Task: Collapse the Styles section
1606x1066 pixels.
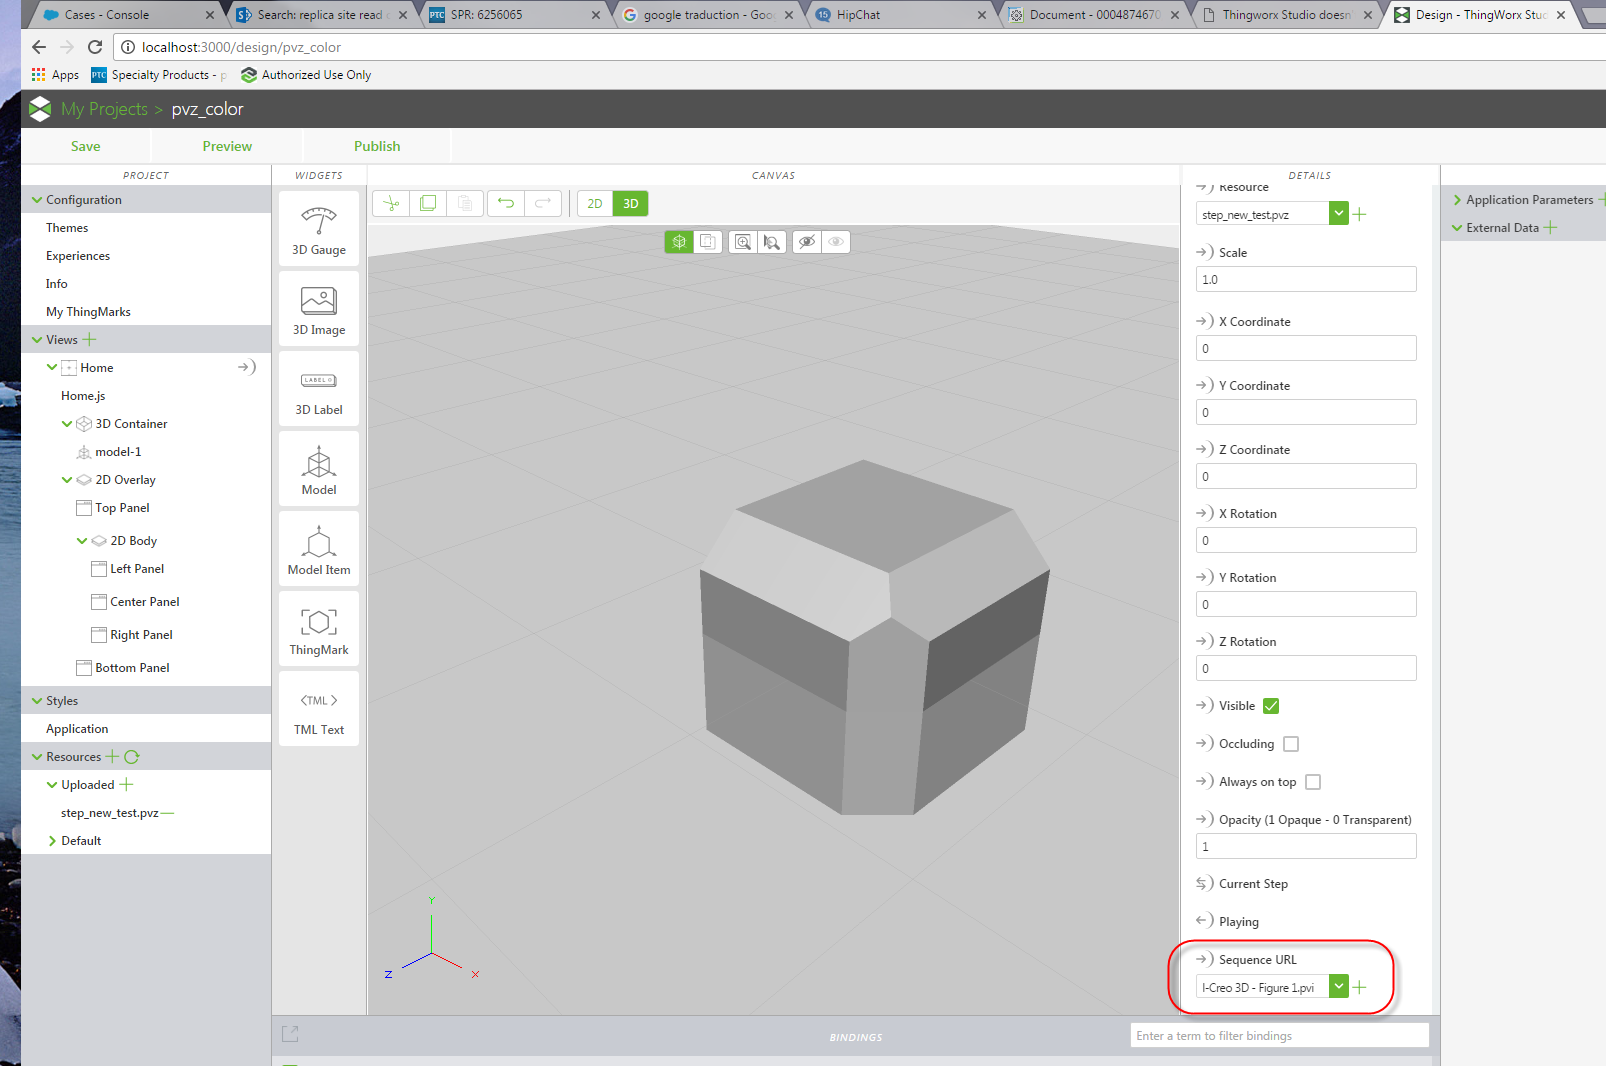Action: [37, 701]
